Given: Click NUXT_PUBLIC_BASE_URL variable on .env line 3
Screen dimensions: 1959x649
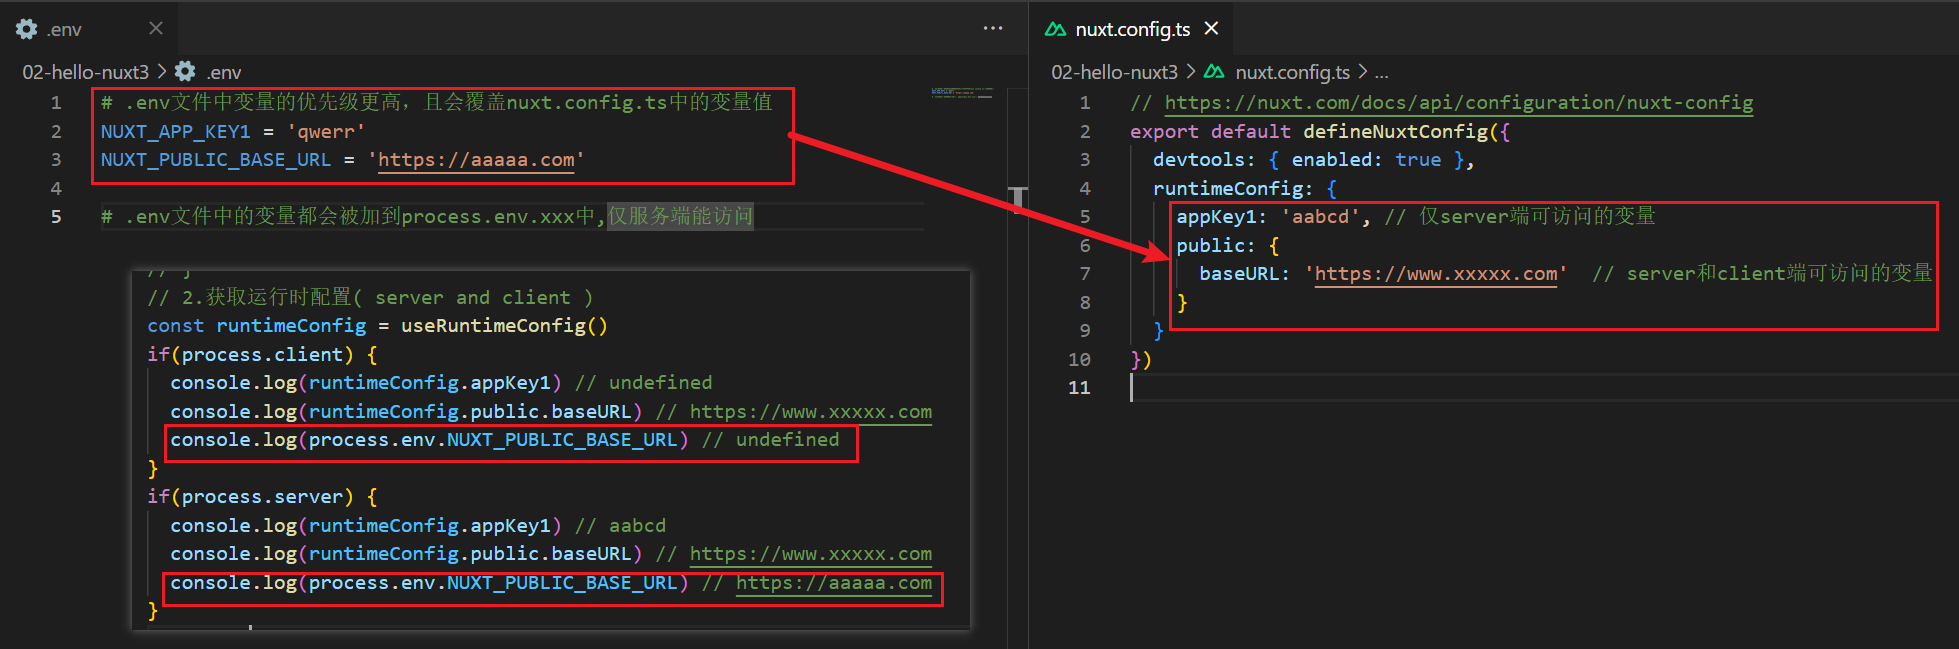Looking at the screenshot, I should pos(215,160).
